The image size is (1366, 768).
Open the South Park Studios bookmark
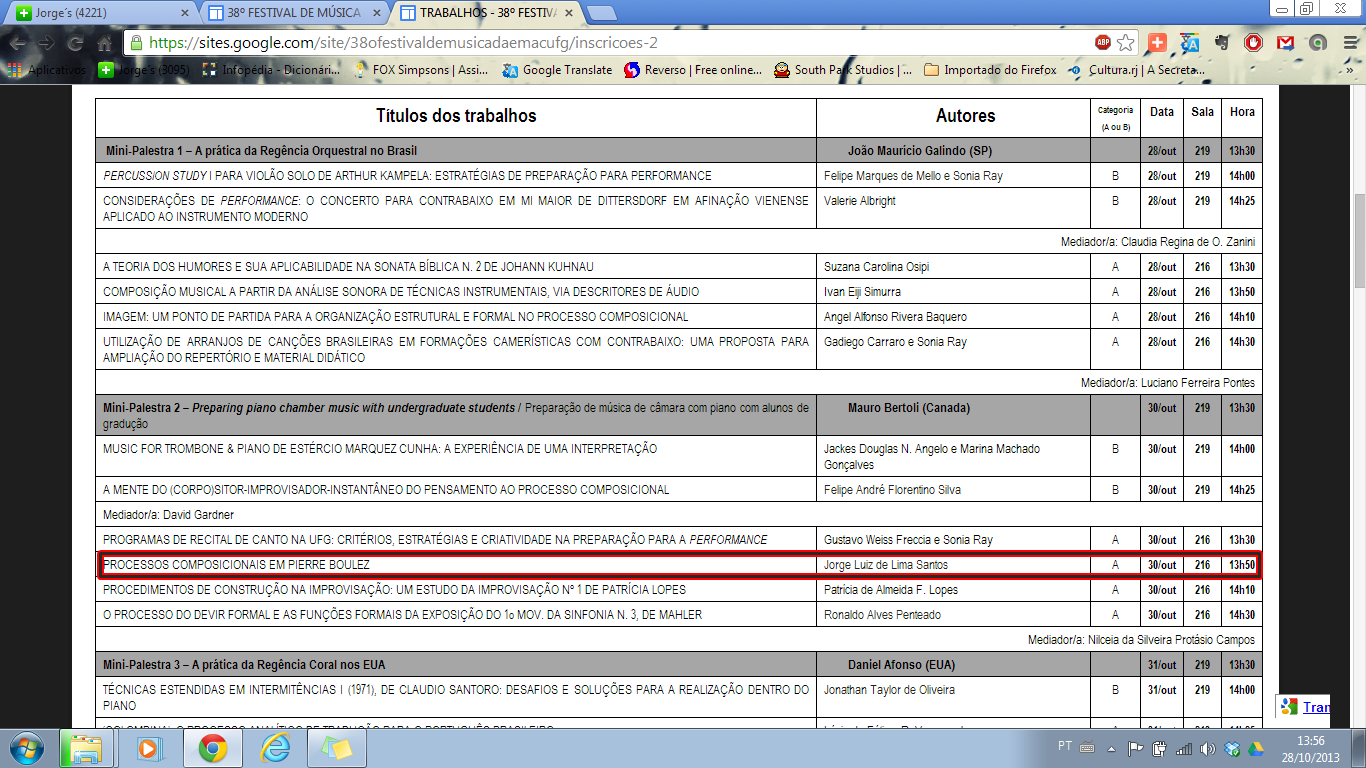[x=843, y=70]
